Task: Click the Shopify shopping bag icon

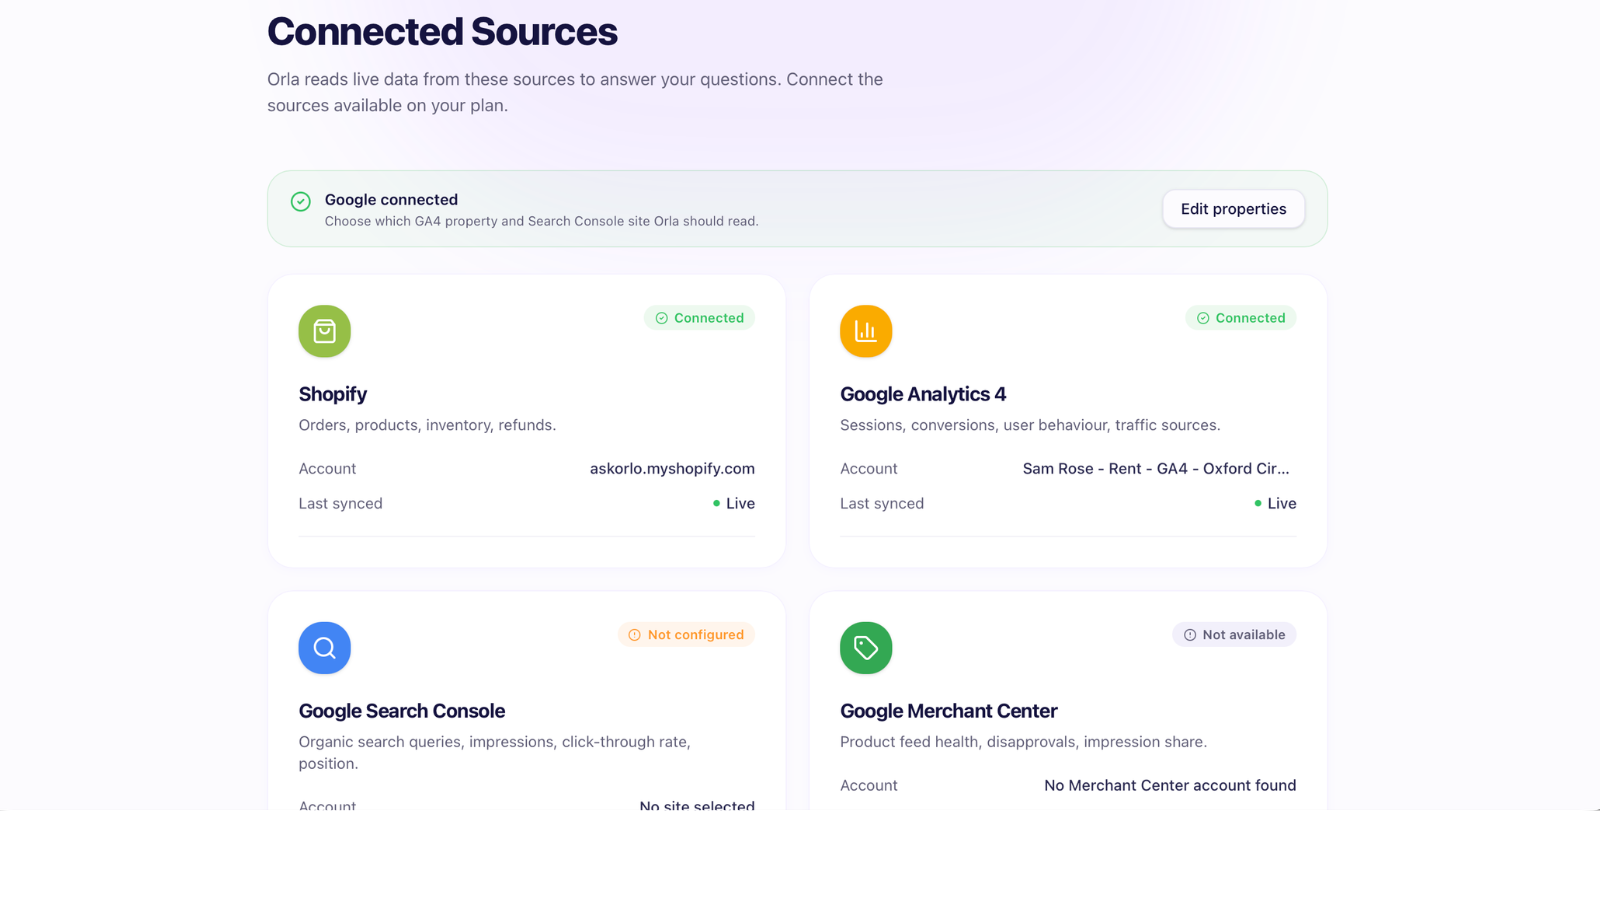Action: point(324,331)
